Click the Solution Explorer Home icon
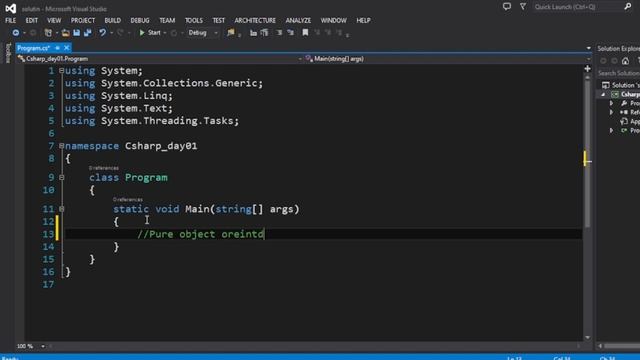This screenshot has height=360, width=640. (625, 61)
